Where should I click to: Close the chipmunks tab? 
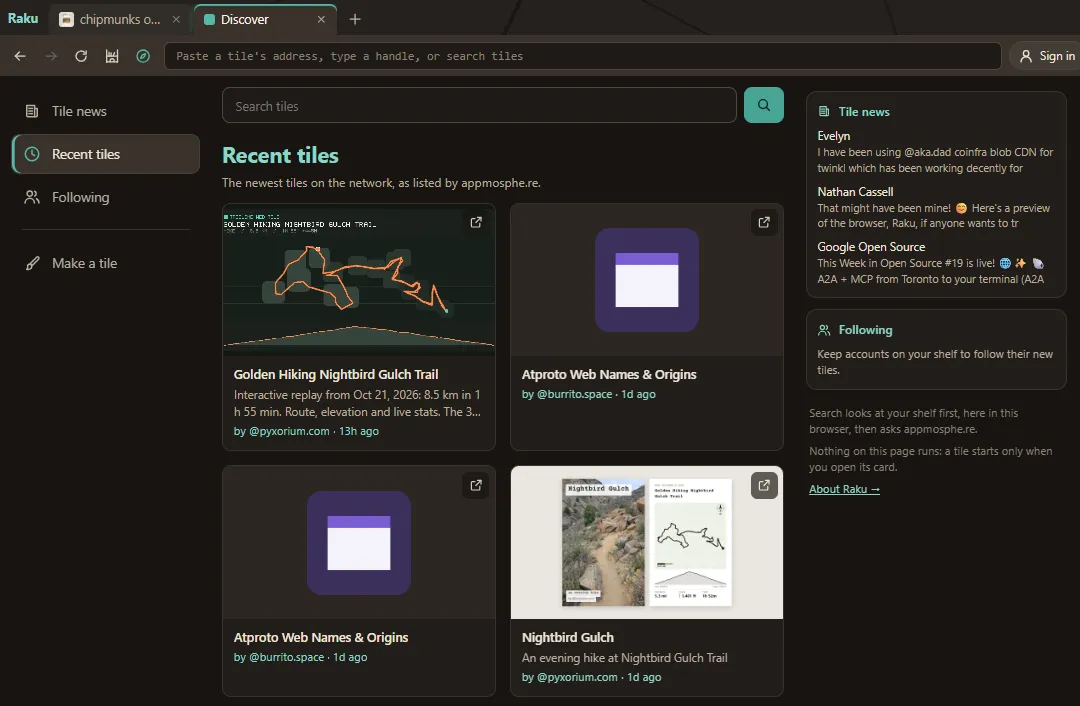(176, 19)
